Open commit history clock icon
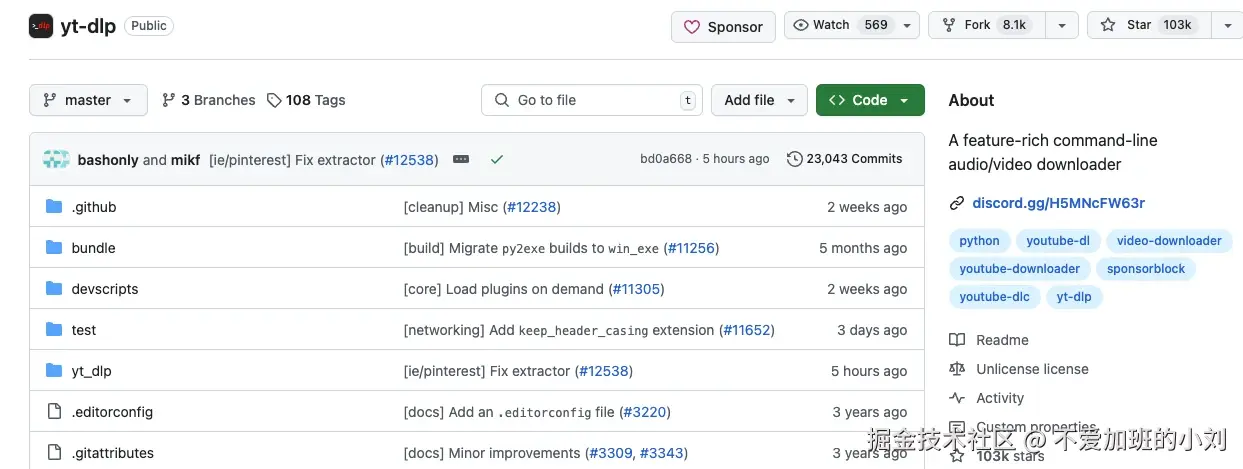Screen dimensions: 1243x469 795,159
